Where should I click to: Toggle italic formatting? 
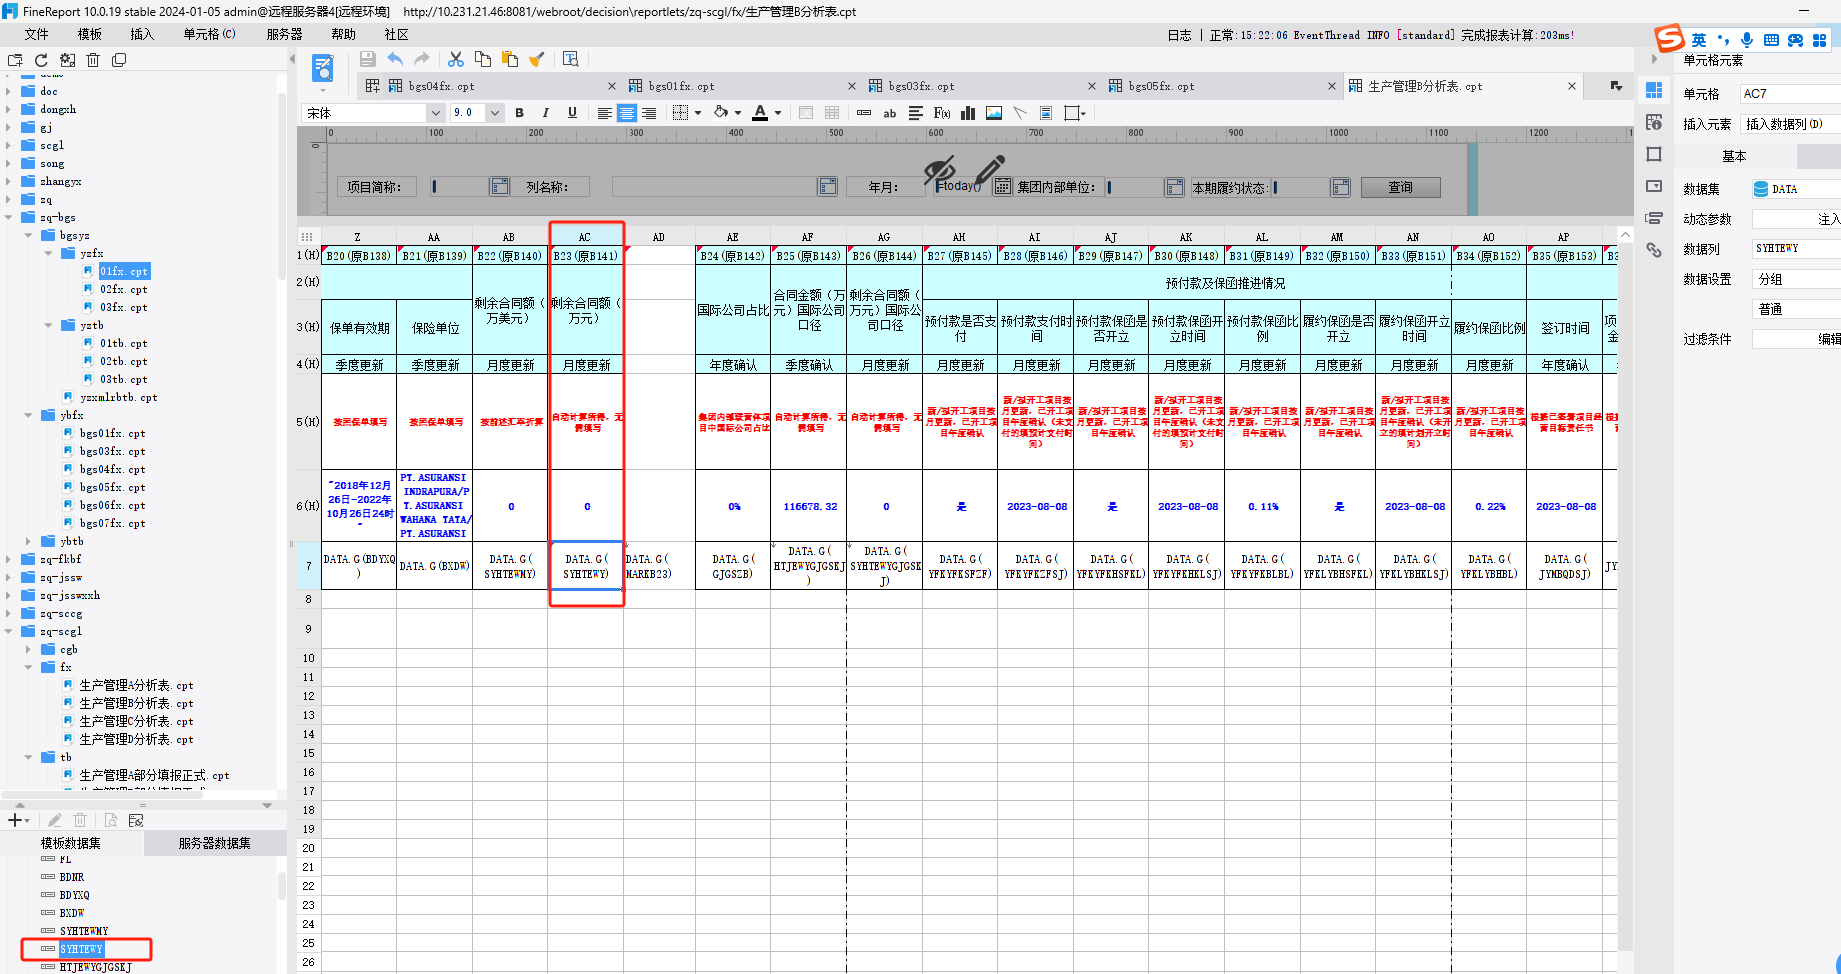[545, 113]
